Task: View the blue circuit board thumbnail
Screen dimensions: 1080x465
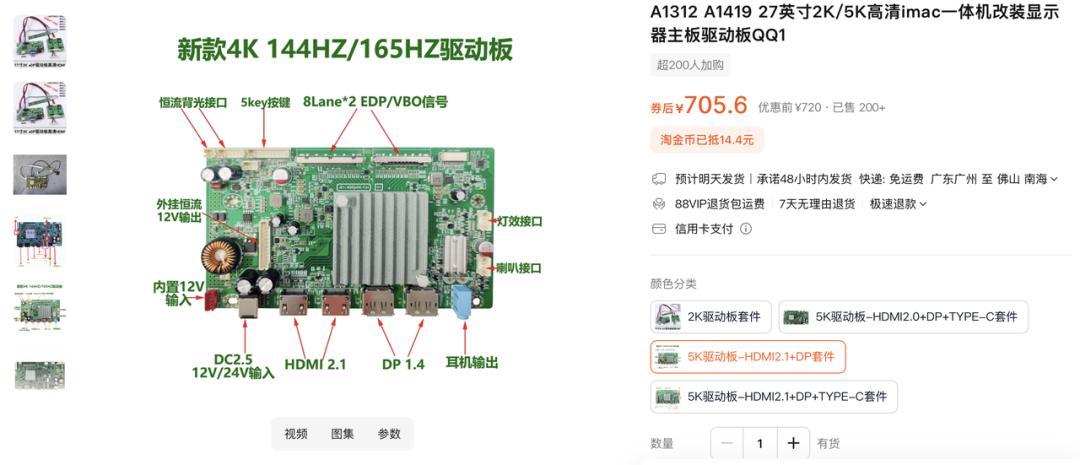Action: 40,238
